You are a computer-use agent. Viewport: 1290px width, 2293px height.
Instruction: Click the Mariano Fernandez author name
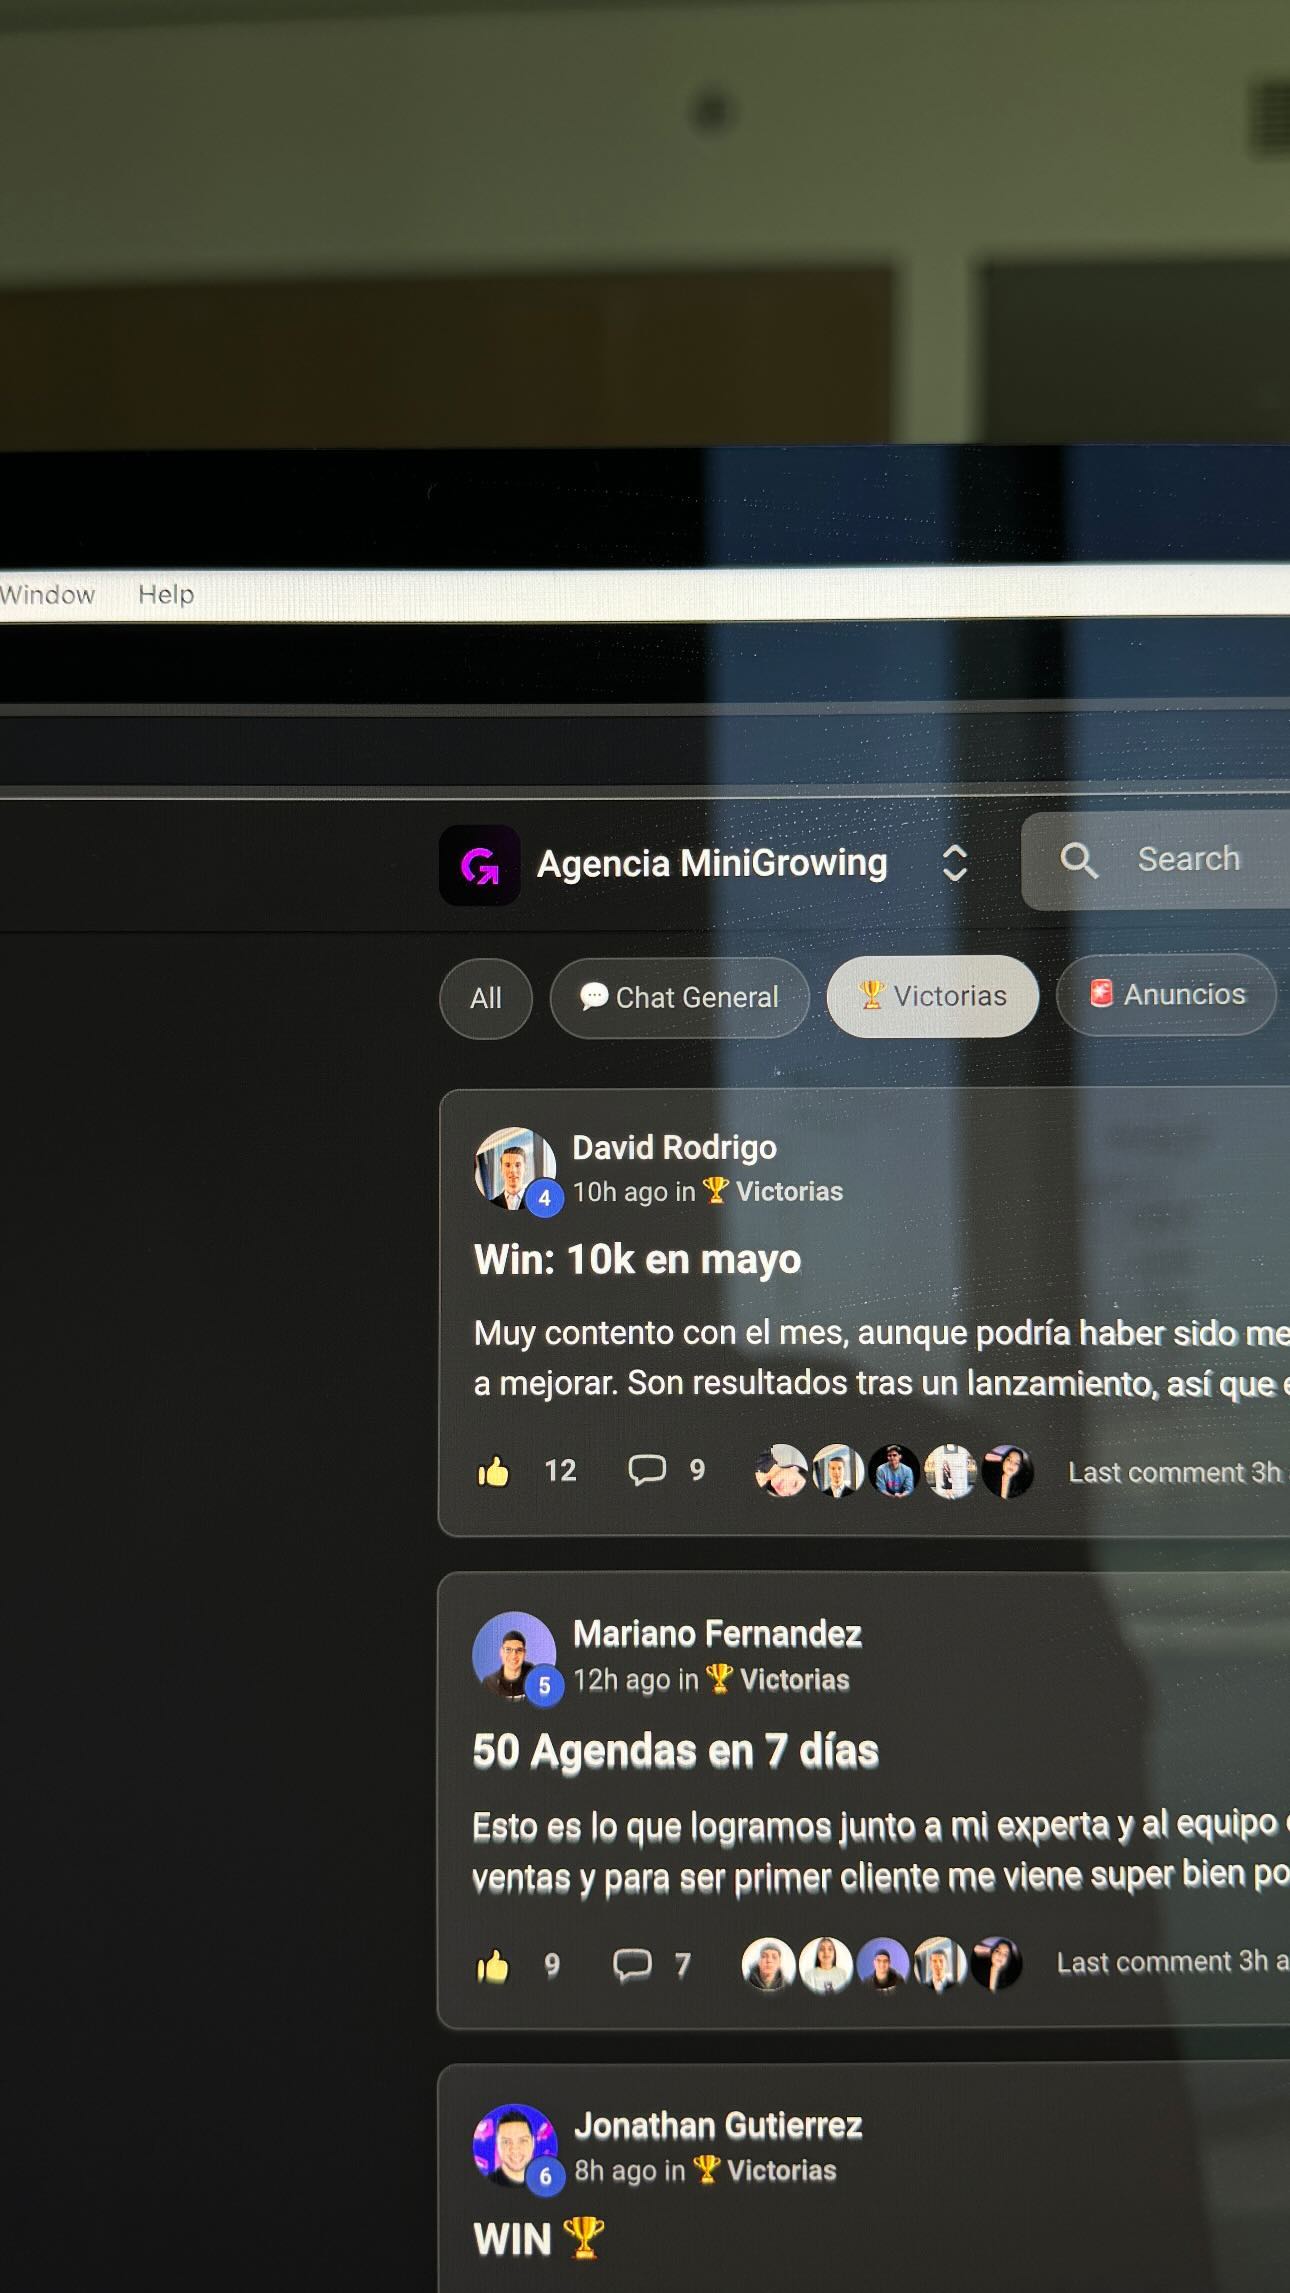coord(717,1633)
